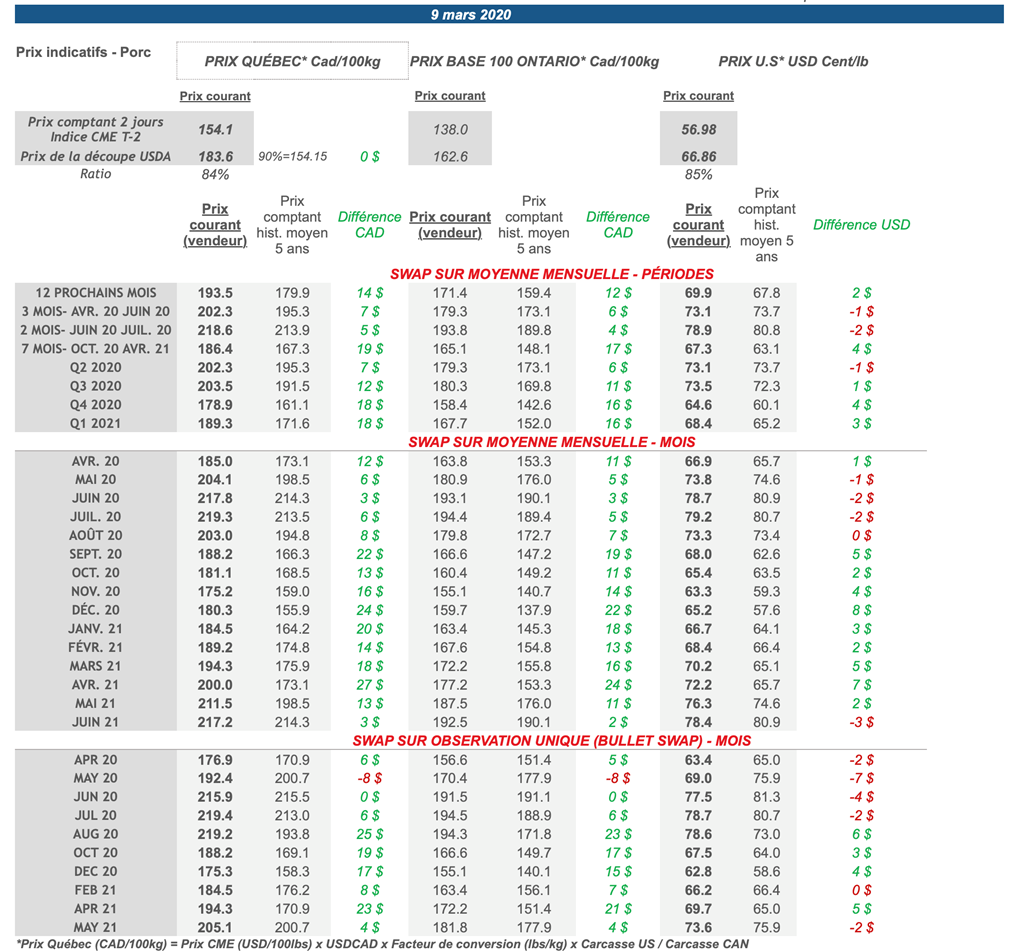Select the '12 PROCHAINS MOIS' row label
The image size is (1024, 951).
pos(96,293)
